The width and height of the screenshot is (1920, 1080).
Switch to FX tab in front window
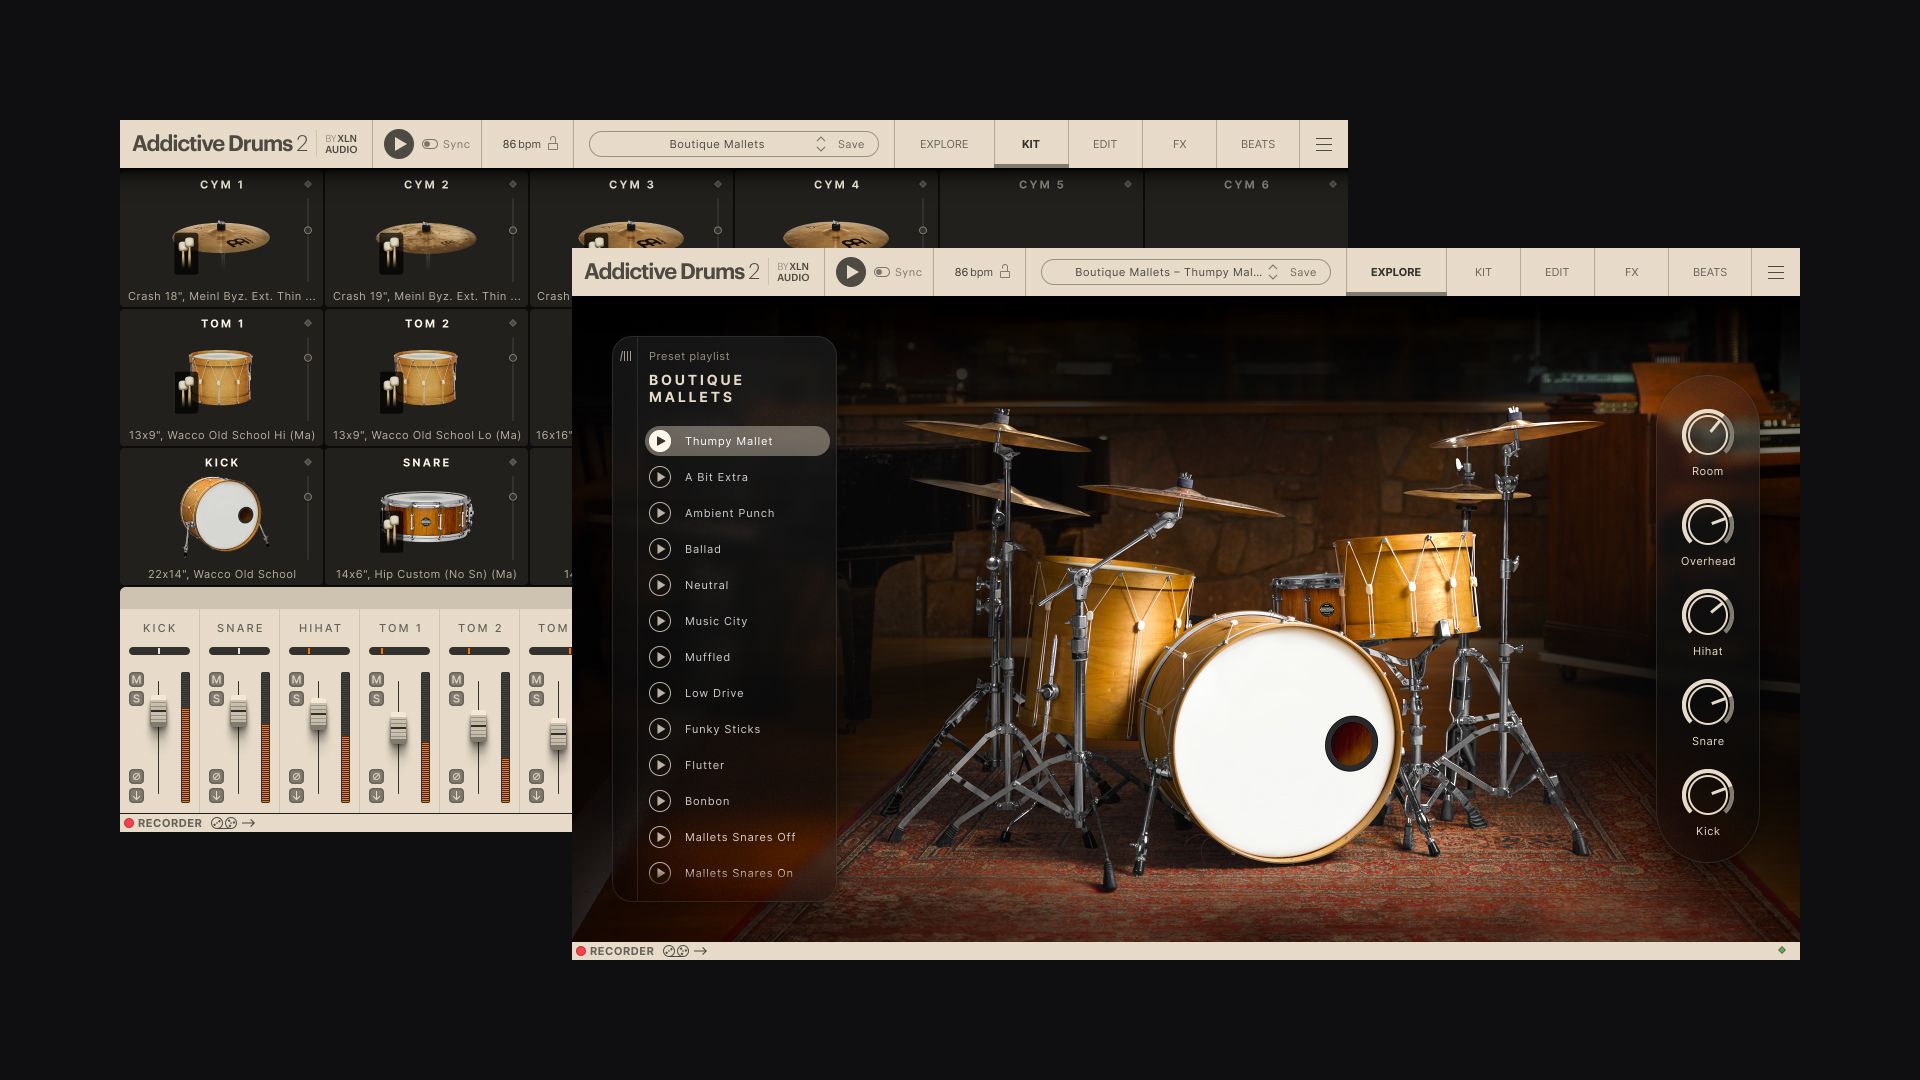[1631, 272]
